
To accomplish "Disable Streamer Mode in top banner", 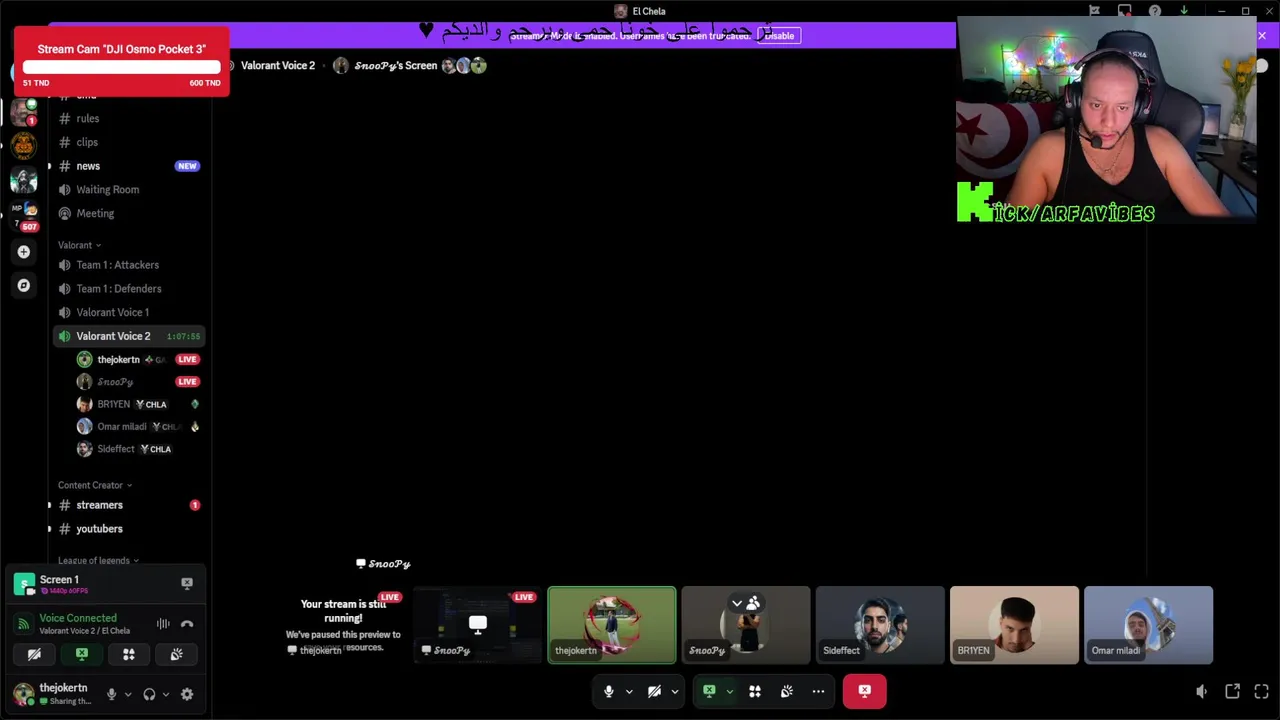I will pyautogui.click(x=779, y=36).
